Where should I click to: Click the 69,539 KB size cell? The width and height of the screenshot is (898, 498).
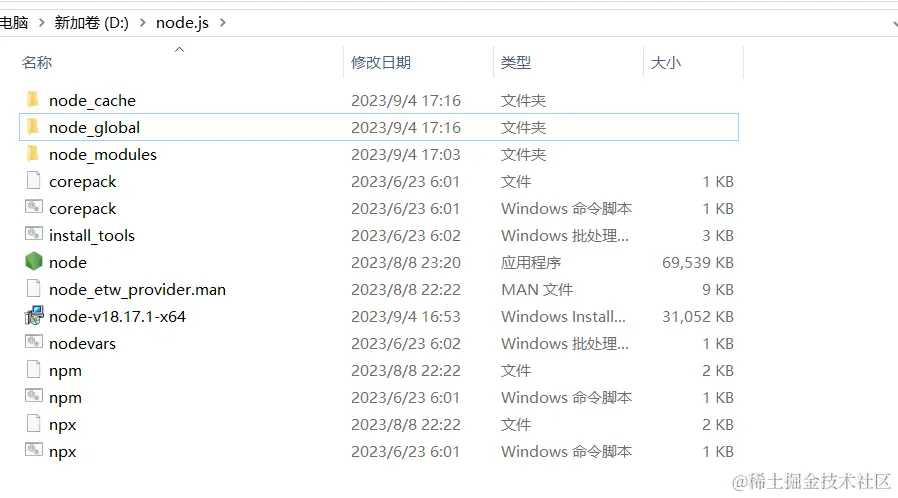click(698, 263)
